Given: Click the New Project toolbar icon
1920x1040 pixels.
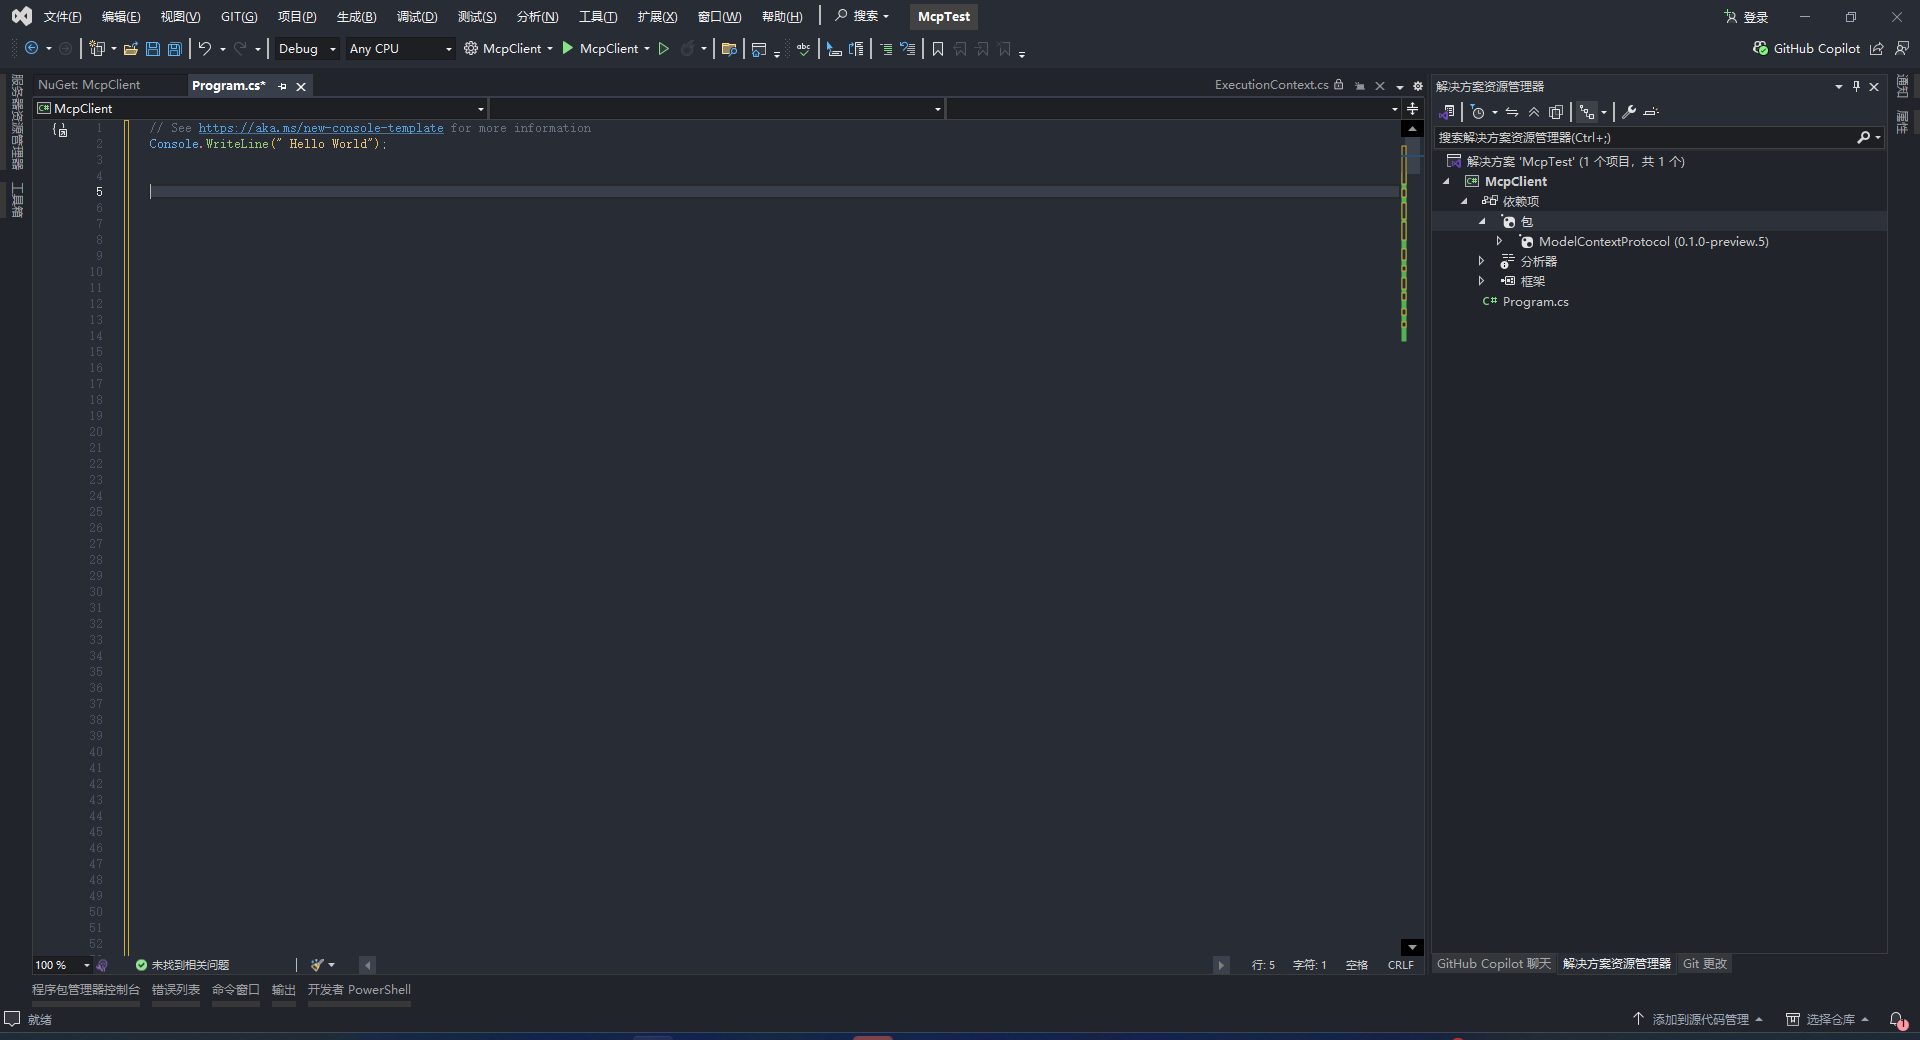Looking at the screenshot, I should click(97, 48).
